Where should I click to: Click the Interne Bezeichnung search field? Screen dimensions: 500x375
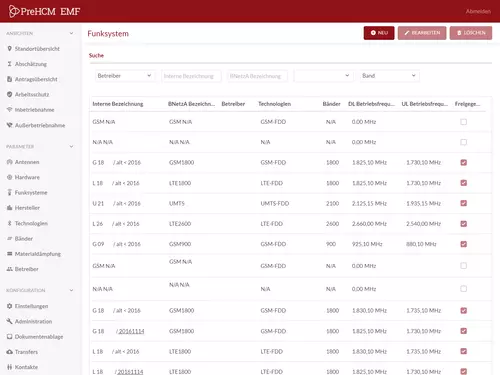point(191,76)
